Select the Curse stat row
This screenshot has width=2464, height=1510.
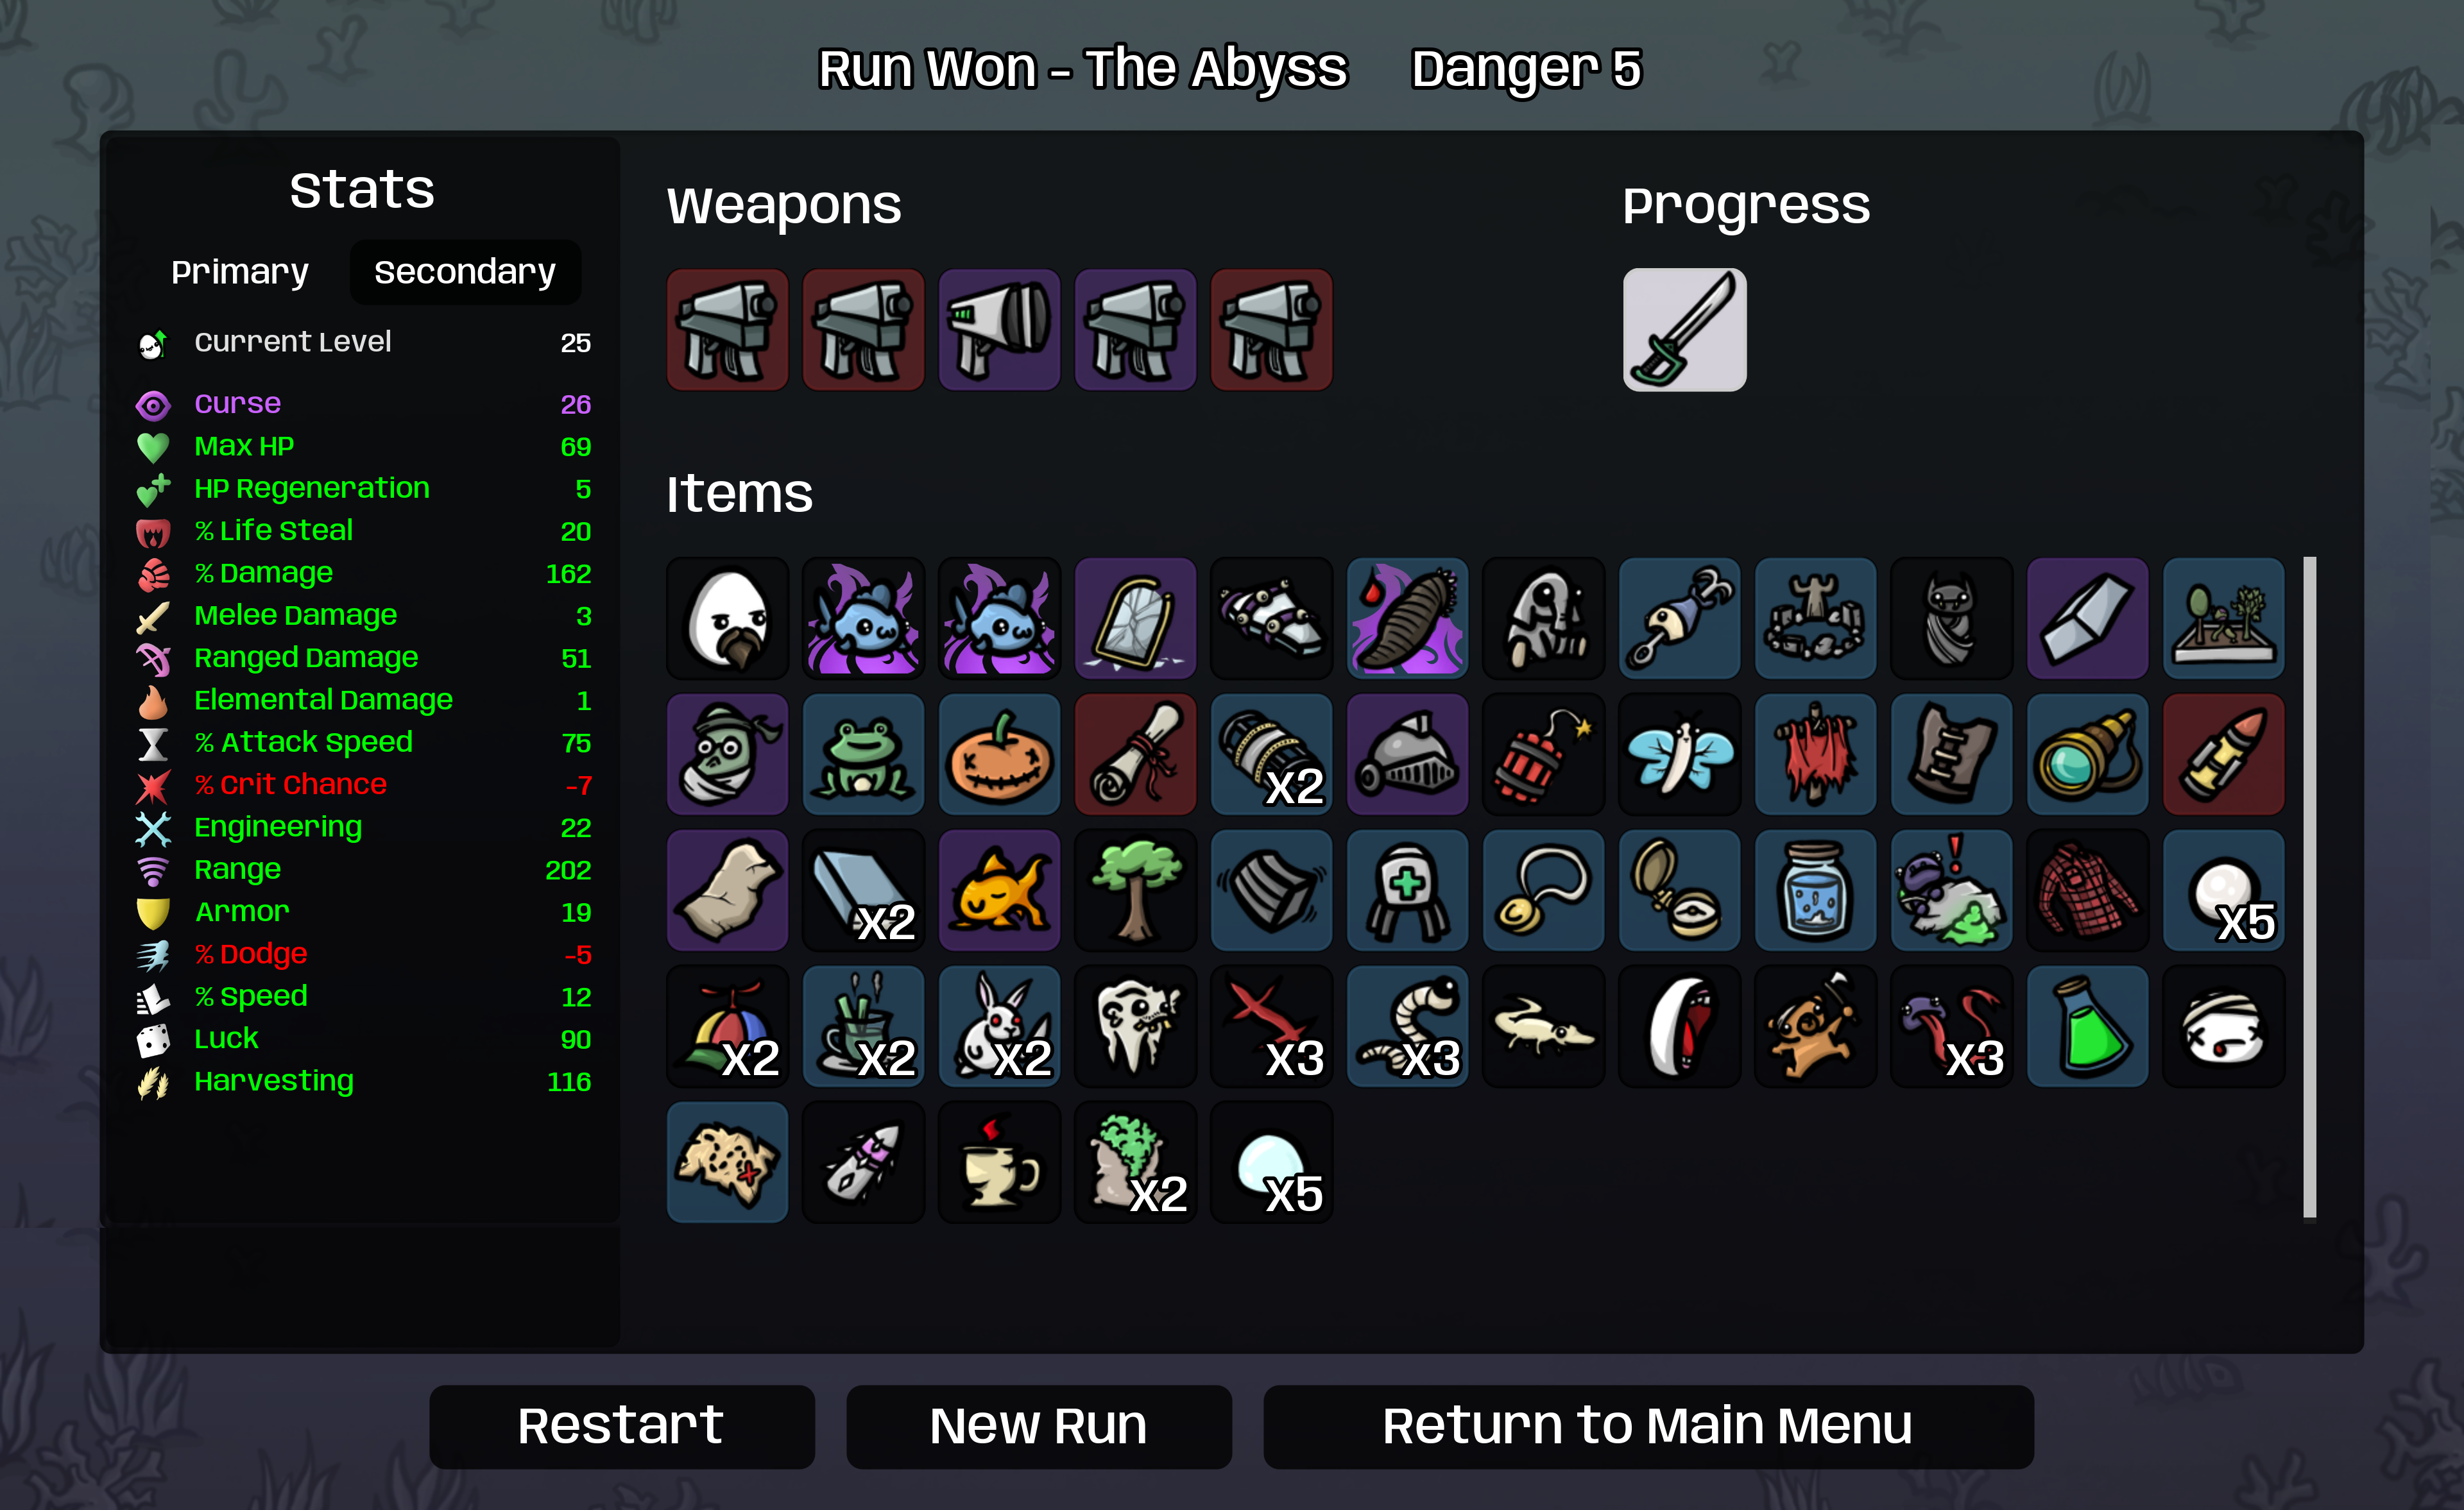364,404
